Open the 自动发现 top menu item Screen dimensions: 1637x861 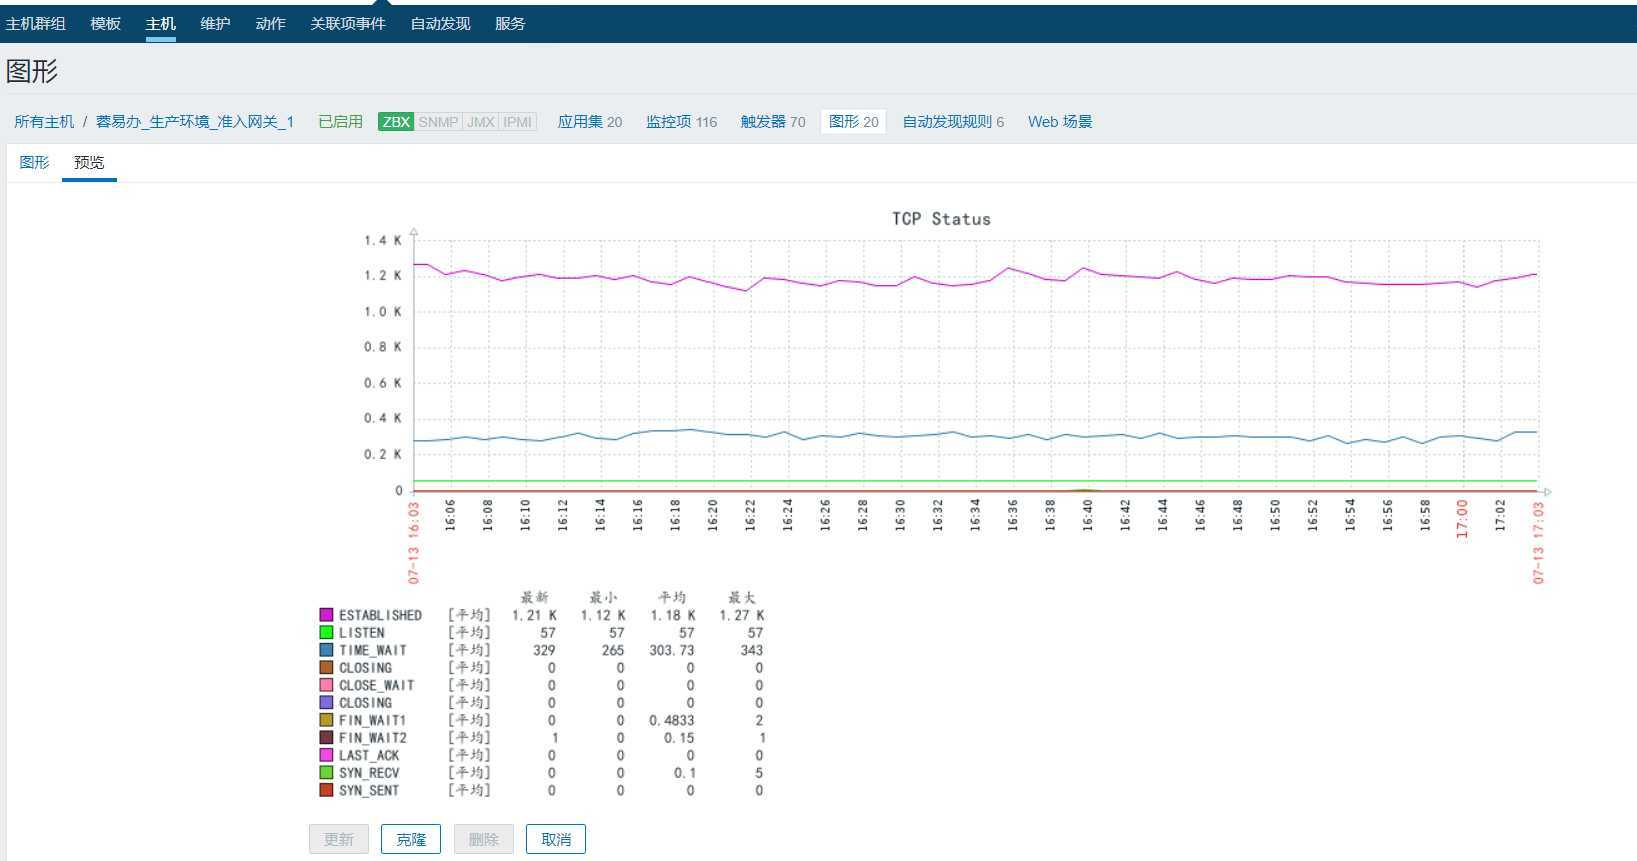[x=440, y=23]
